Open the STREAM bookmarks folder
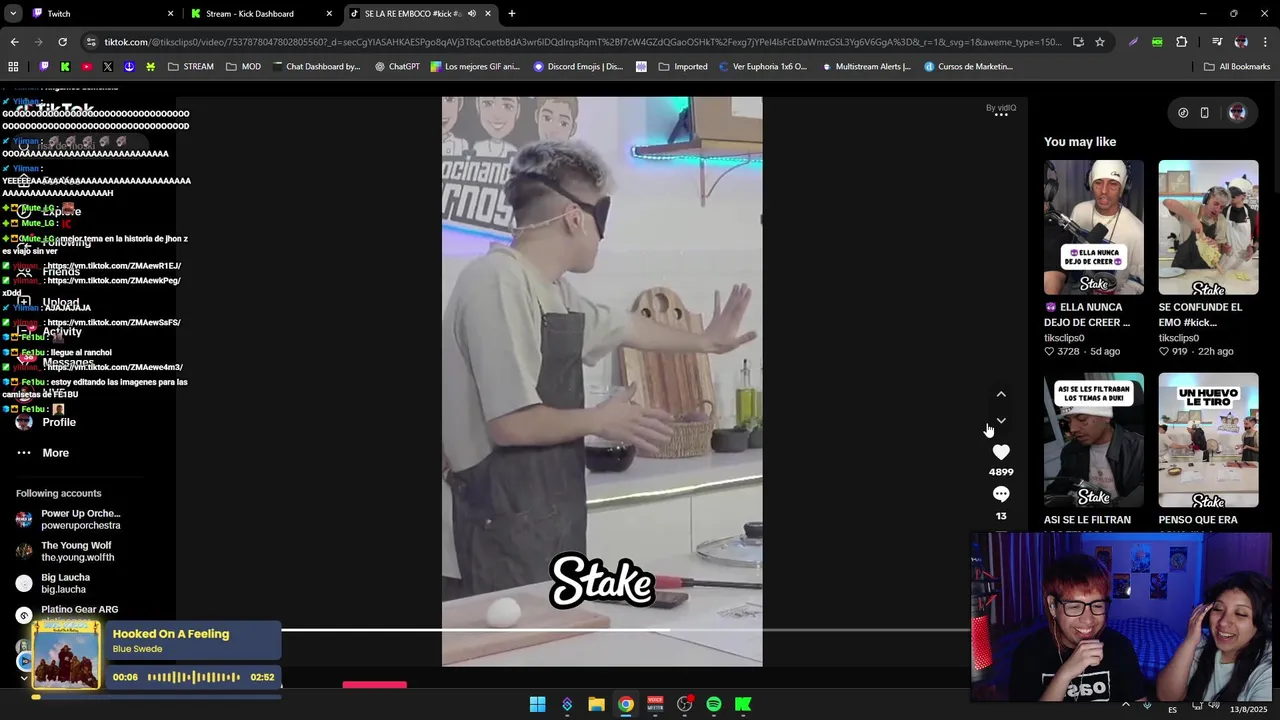1280x720 pixels. [190, 67]
